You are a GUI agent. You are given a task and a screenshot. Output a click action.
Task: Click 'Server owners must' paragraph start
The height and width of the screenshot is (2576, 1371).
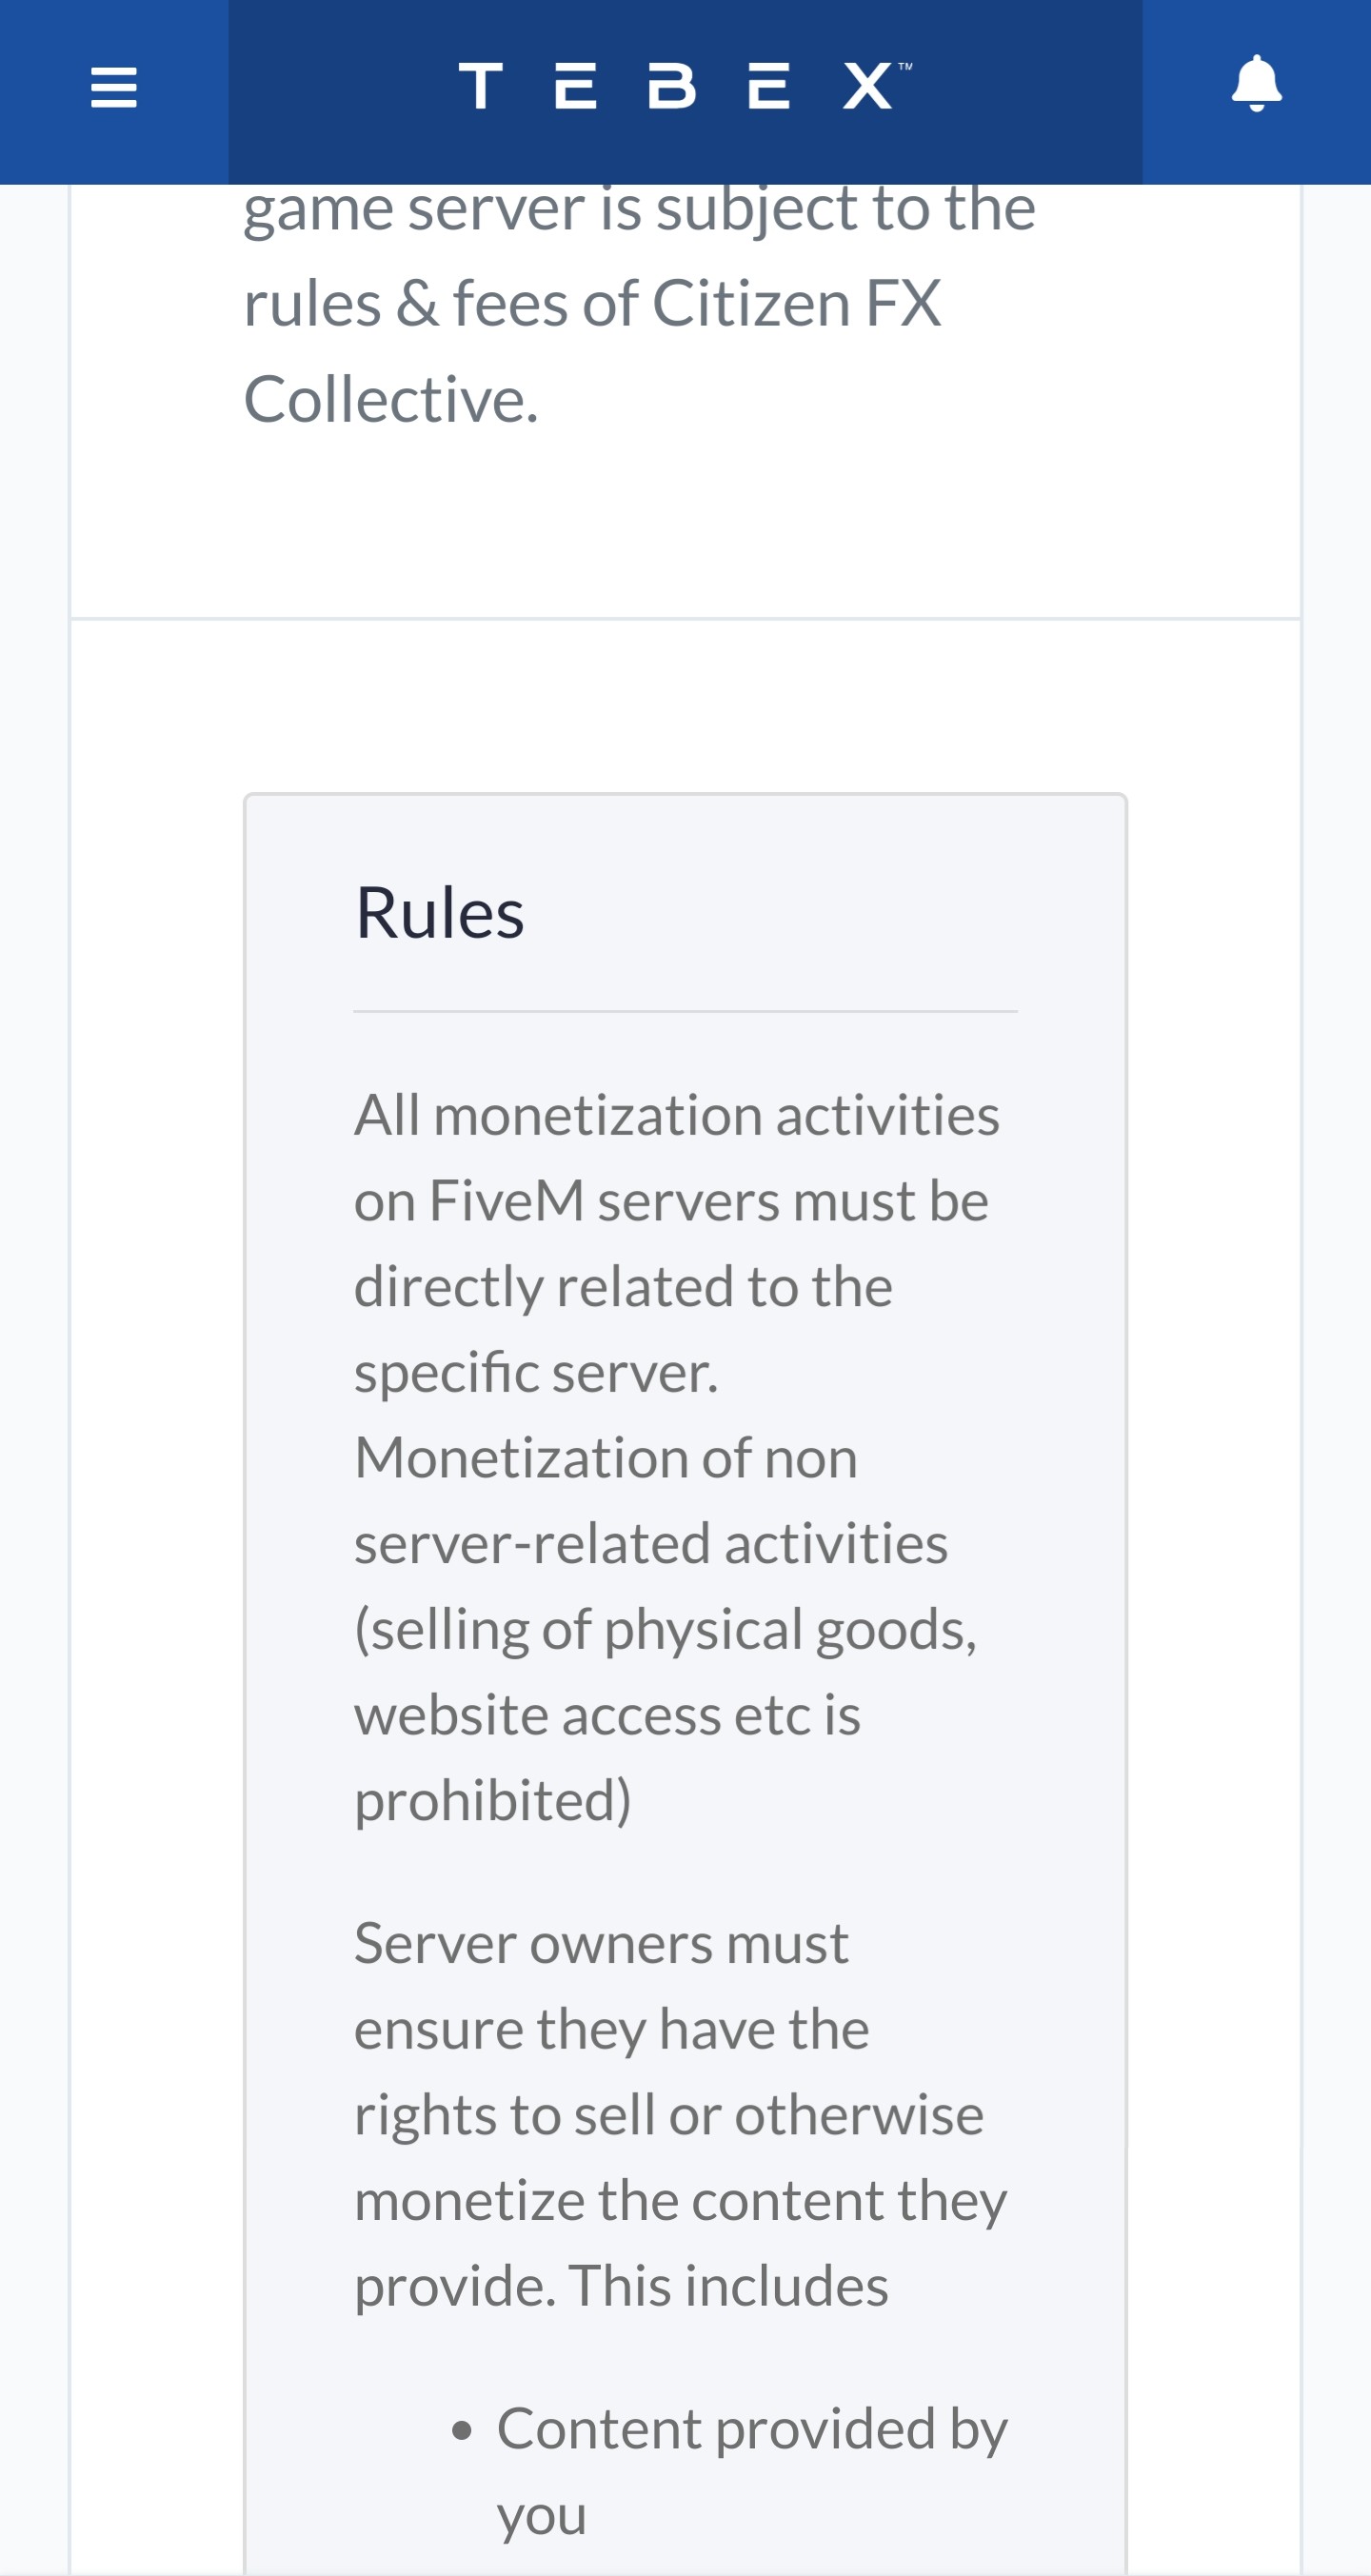601,1943
